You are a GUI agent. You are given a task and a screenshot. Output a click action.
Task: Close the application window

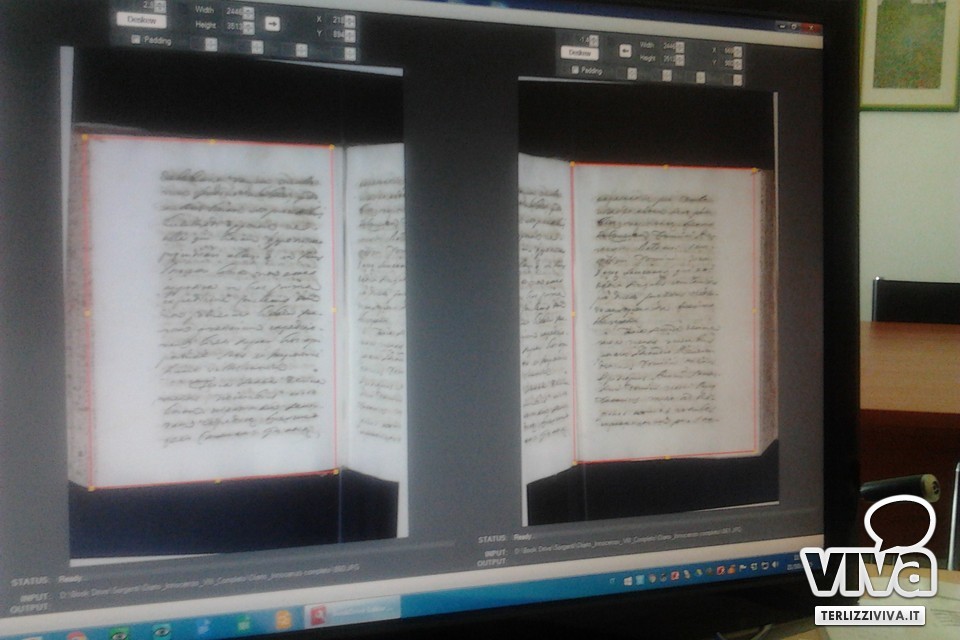pyautogui.click(x=811, y=28)
